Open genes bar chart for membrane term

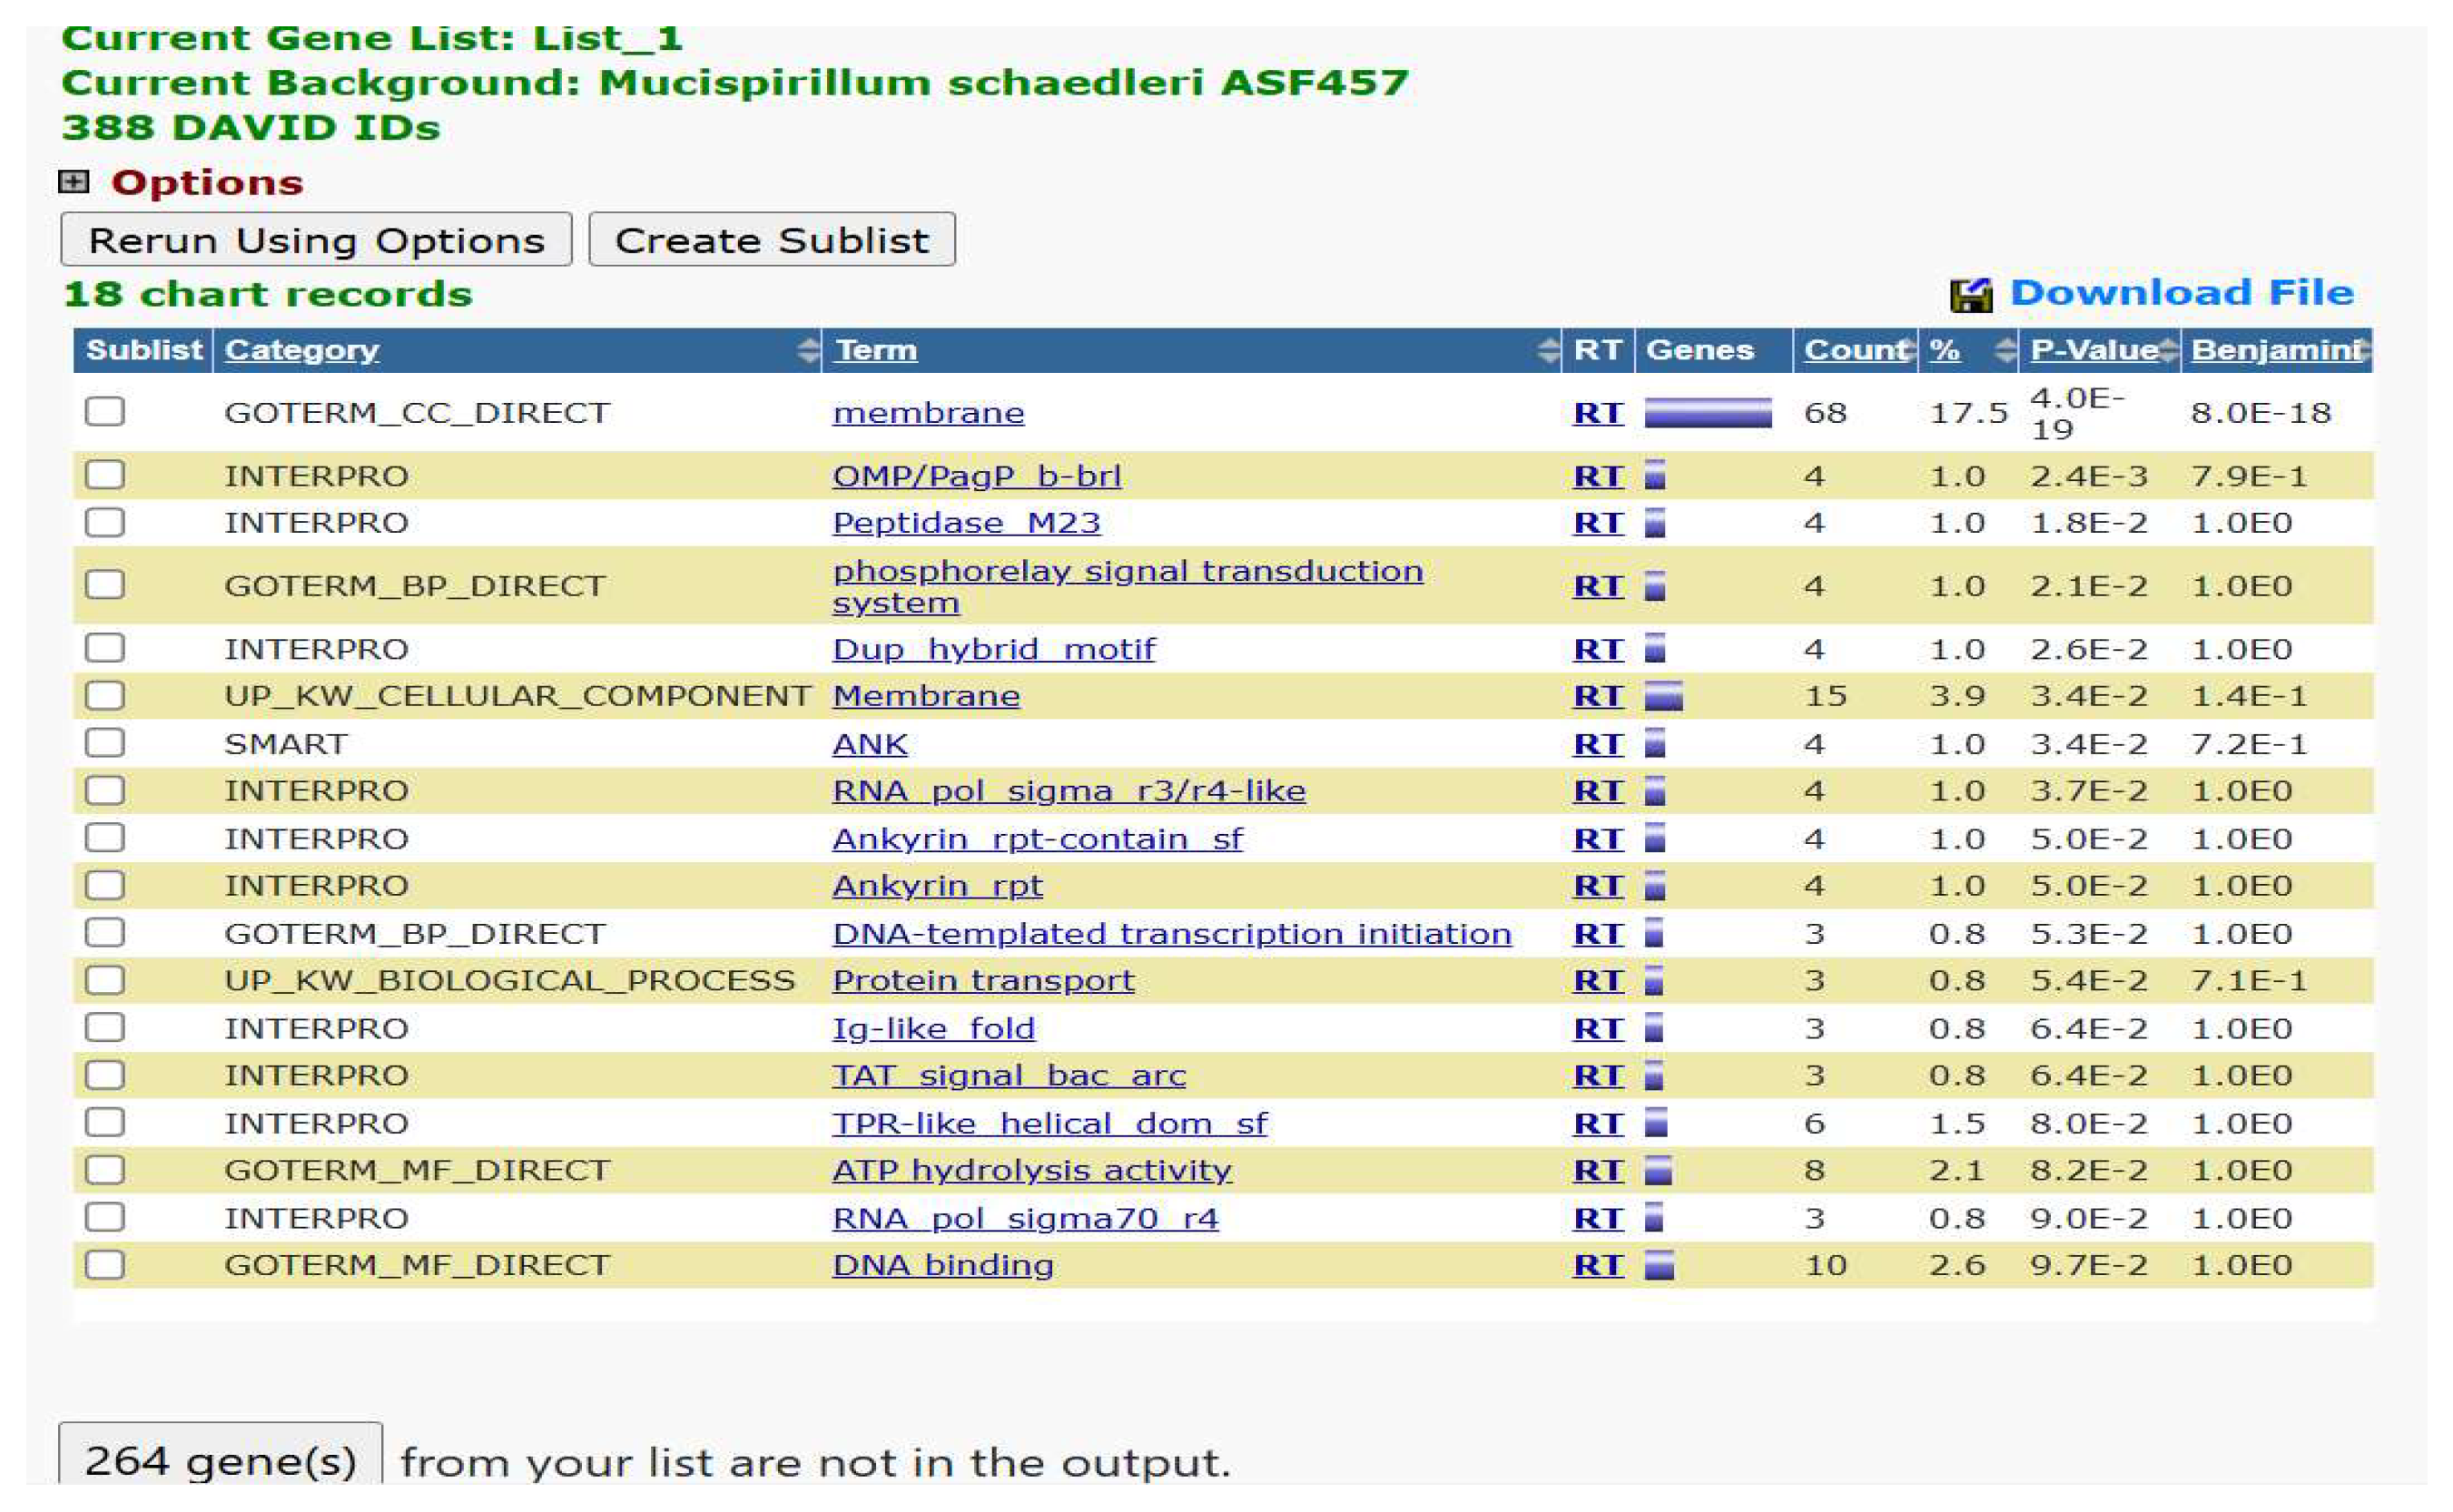click(x=1712, y=414)
